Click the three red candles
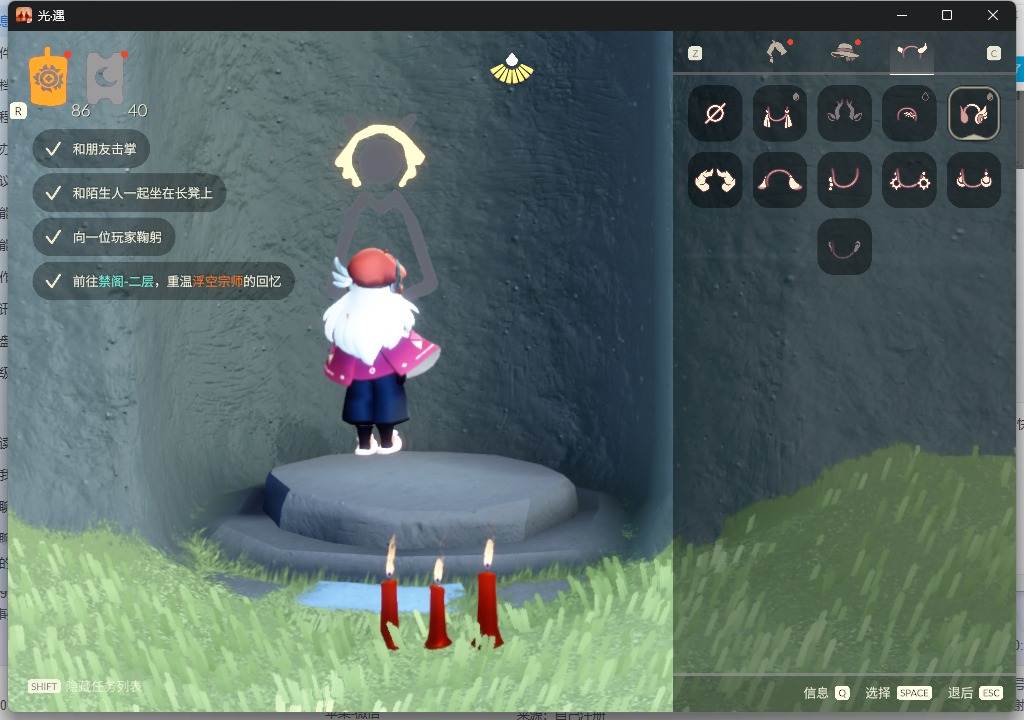 point(441,595)
